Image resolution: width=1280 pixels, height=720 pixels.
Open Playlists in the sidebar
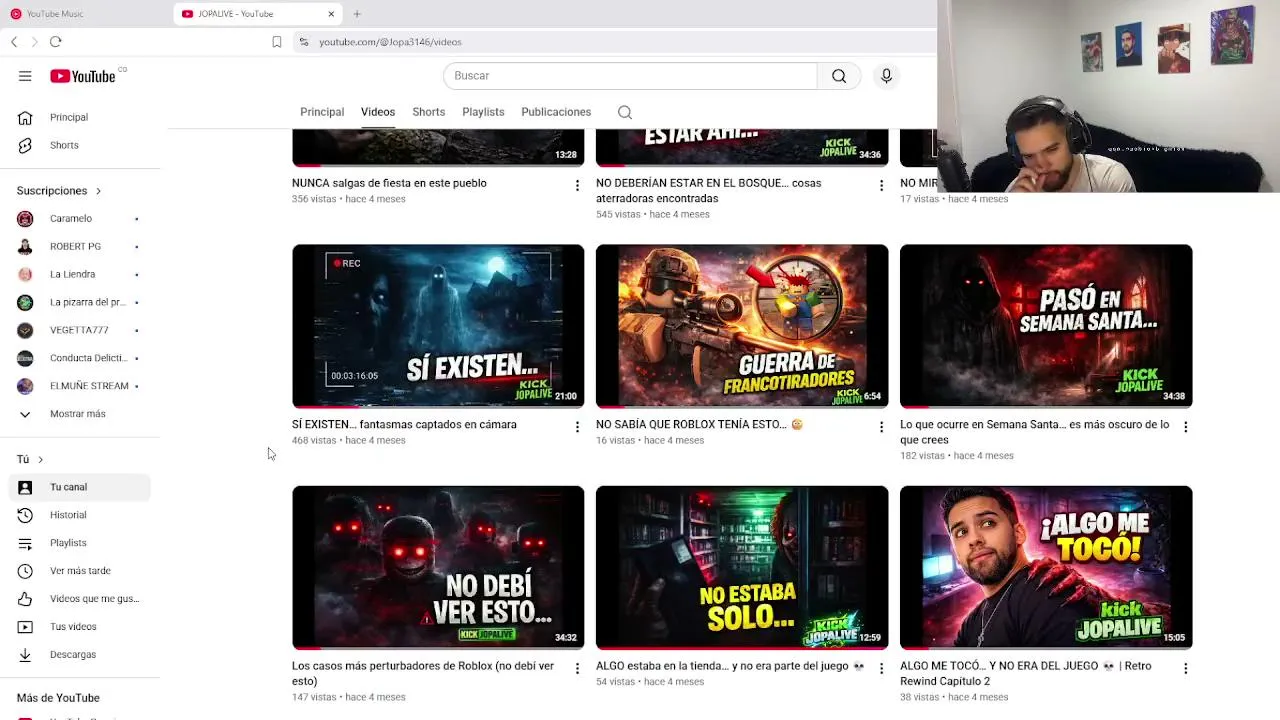(80, 543)
